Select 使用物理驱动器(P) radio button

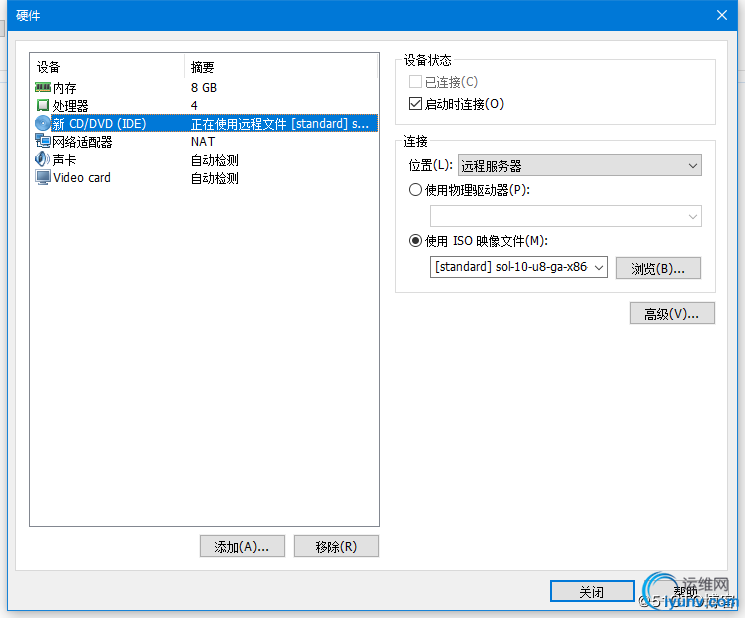415,190
